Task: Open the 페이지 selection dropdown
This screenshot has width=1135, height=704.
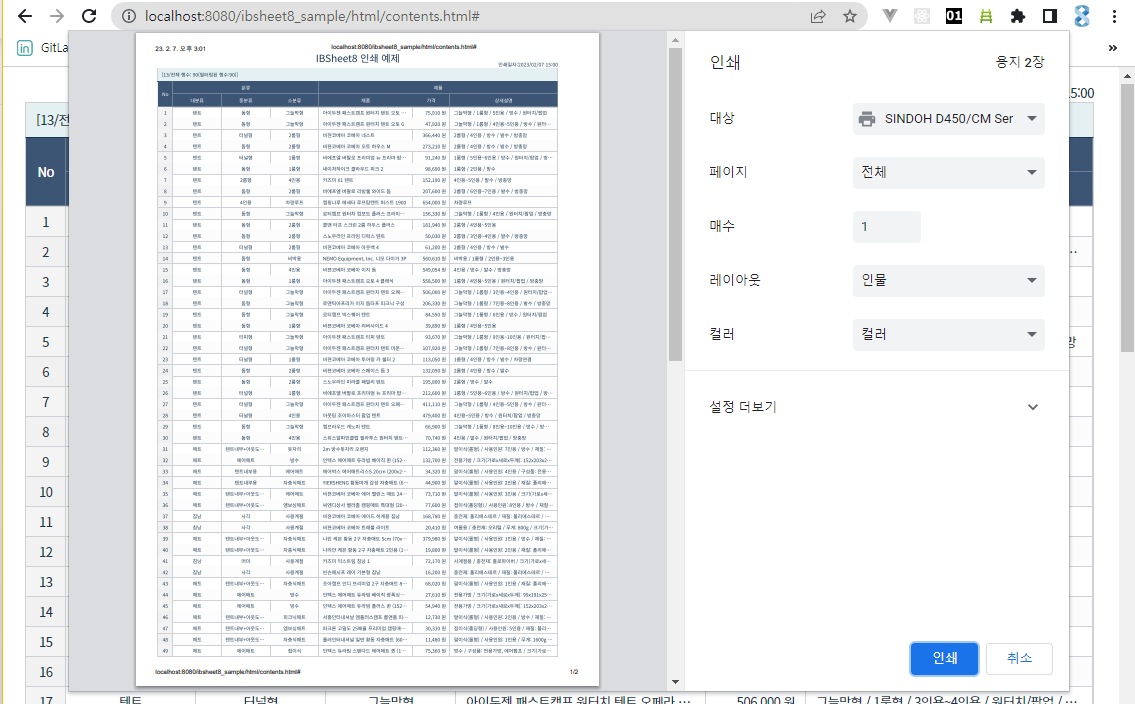Action: (947, 172)
